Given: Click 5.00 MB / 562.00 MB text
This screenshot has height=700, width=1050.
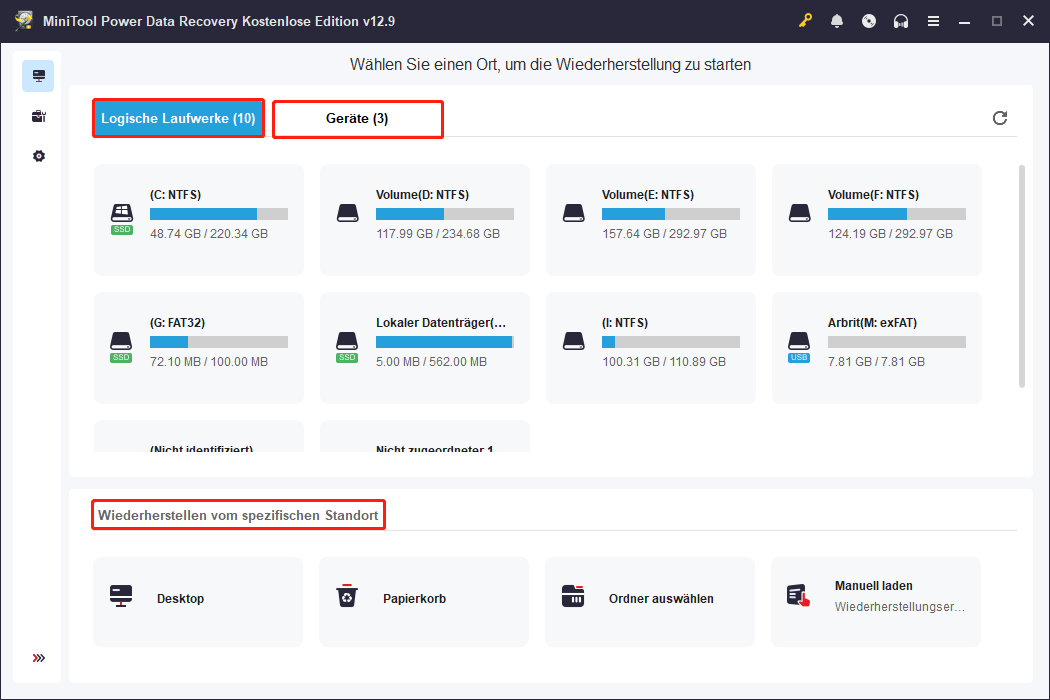Looking at the screenshot, I should (431, 362).
